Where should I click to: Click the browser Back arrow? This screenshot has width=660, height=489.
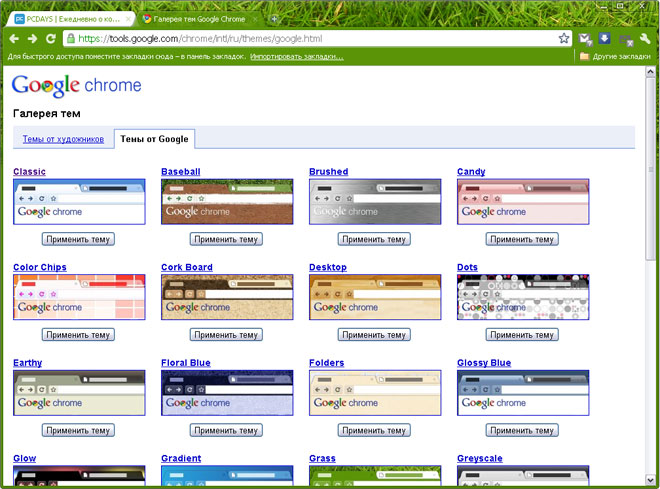point(14,39)
